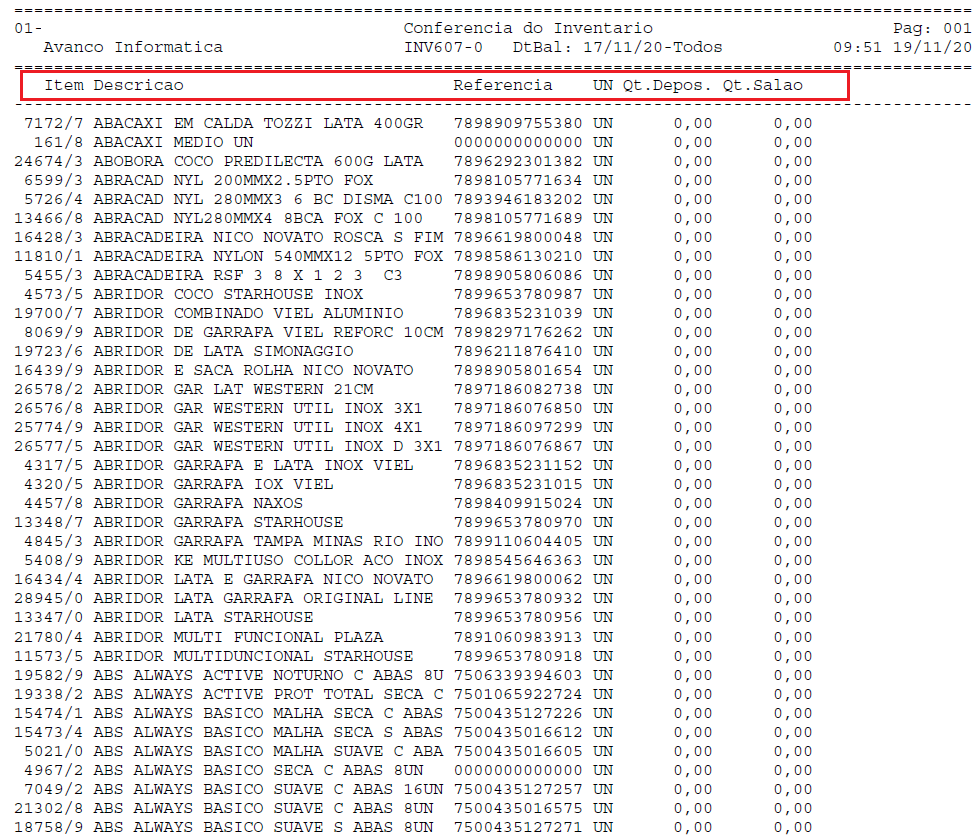Screen dimensions: 978x839
Task: Select ABRIDOR DE LATA SIMONAGGIO description
Action: [x=223, y=352]
